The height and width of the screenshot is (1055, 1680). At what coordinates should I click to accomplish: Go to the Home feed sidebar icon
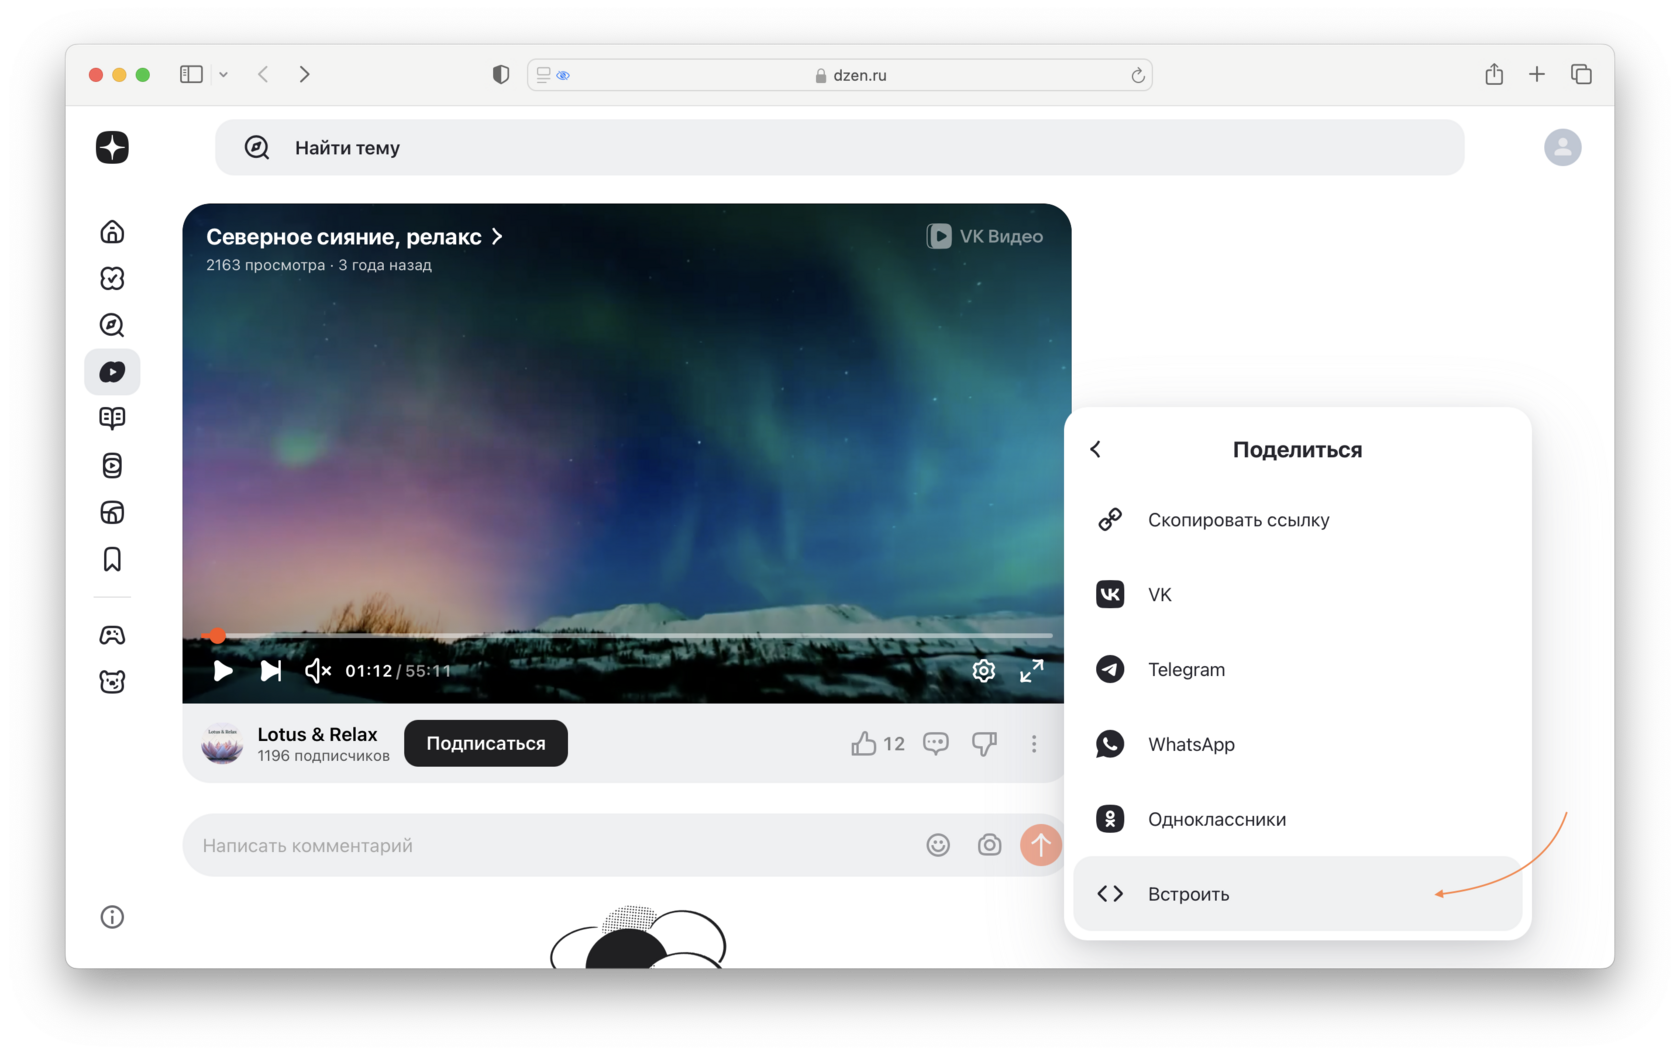point(112,232)
